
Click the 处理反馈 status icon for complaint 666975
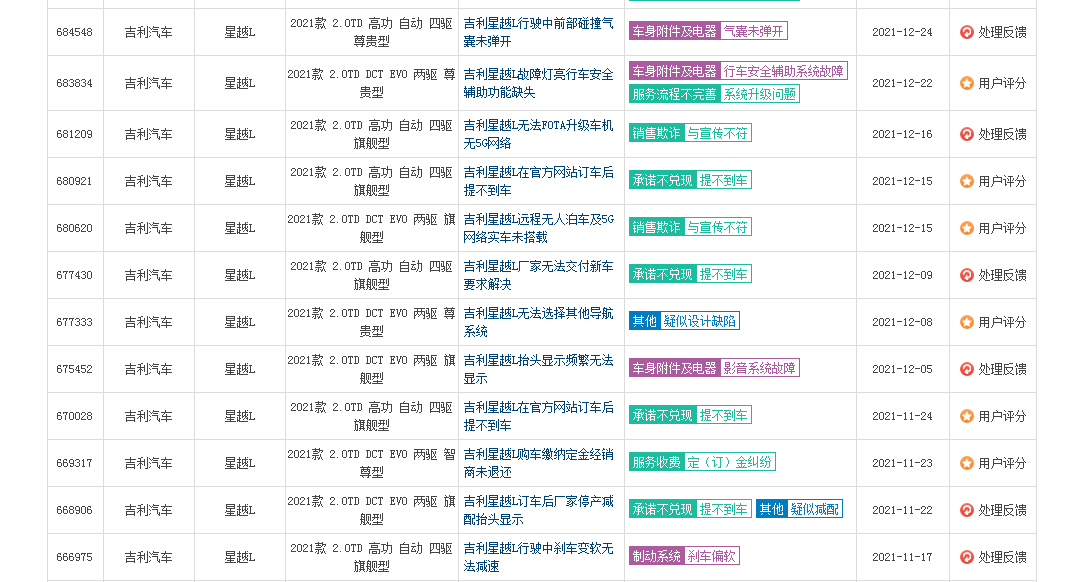click(966, 557)
